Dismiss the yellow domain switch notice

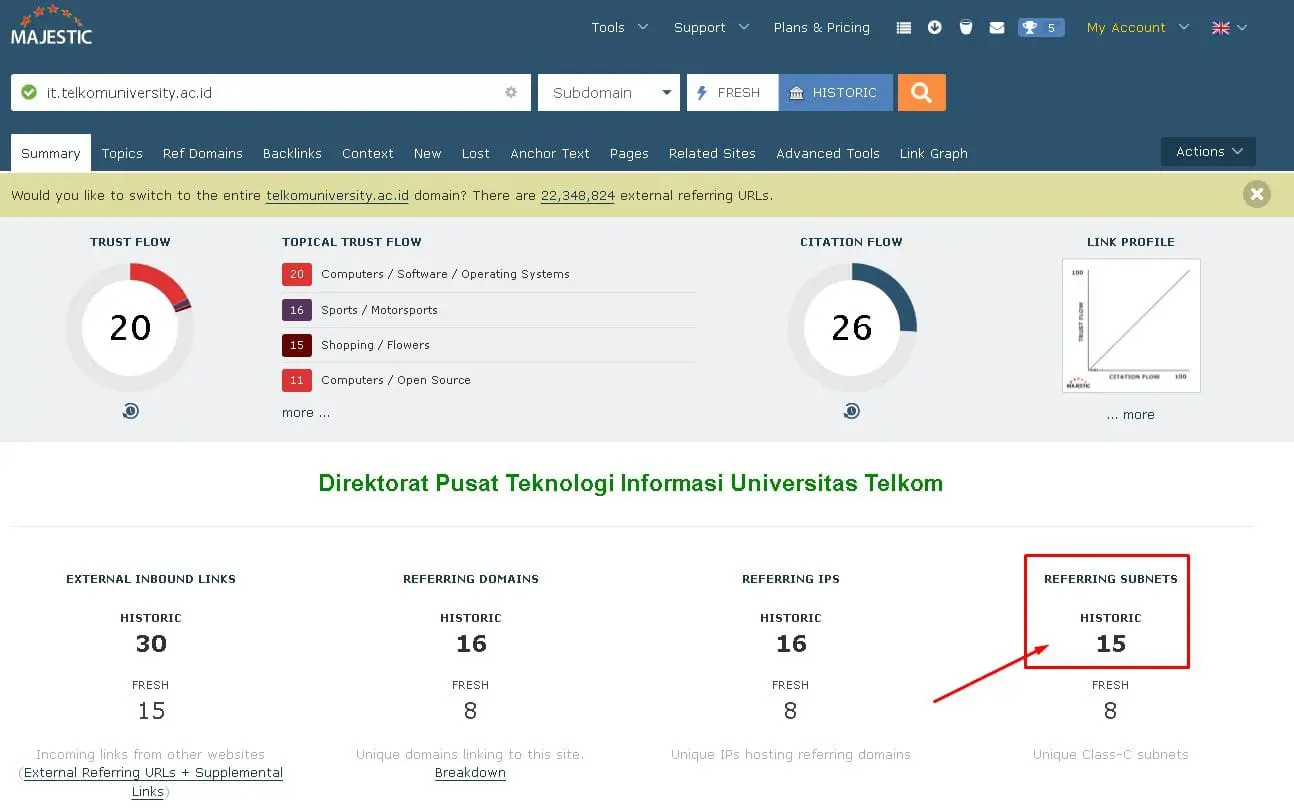tap(1257, 194)
